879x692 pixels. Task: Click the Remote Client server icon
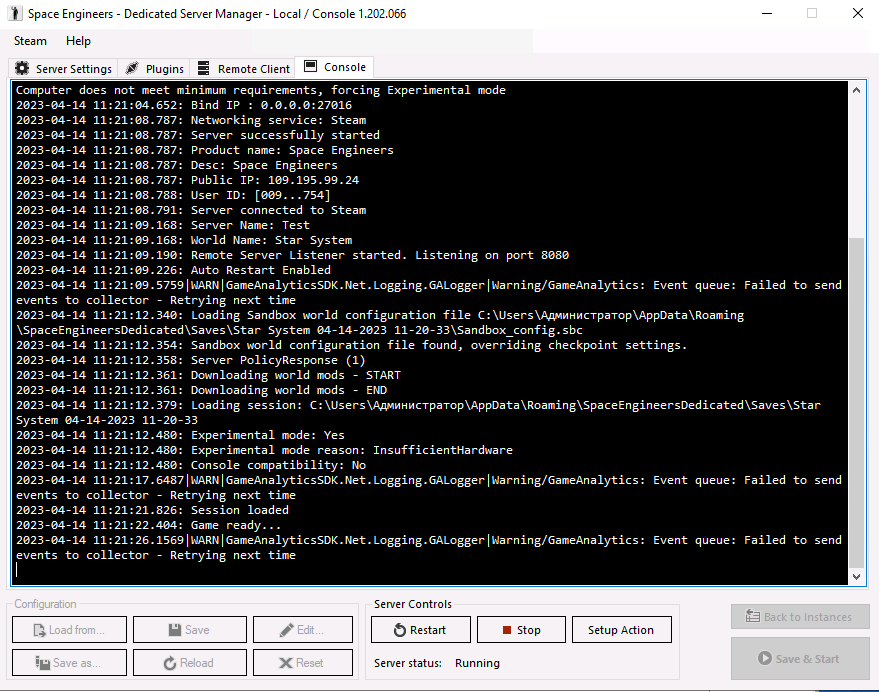pyautogui.click(x=204, y=69)
